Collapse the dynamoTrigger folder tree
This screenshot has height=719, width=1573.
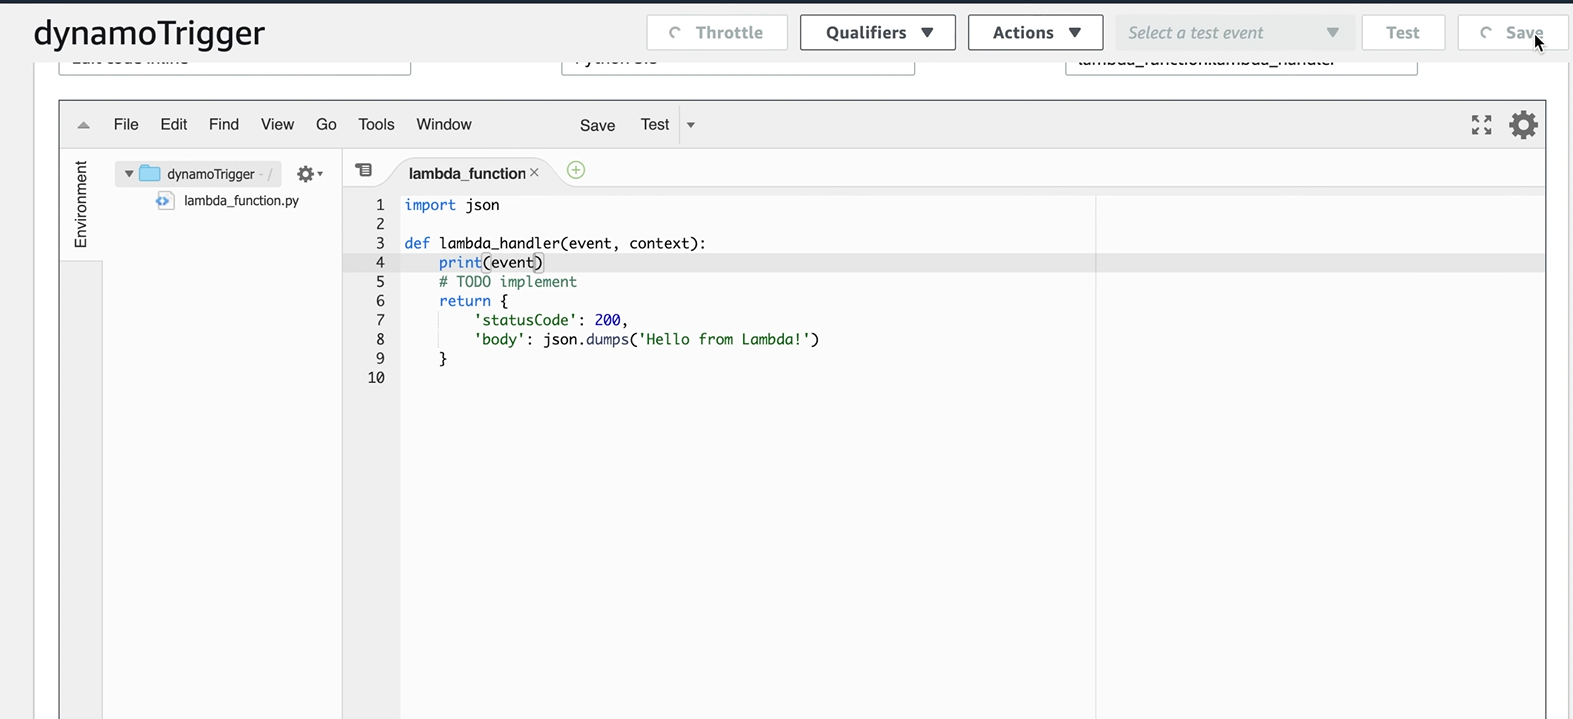(129, 174)
